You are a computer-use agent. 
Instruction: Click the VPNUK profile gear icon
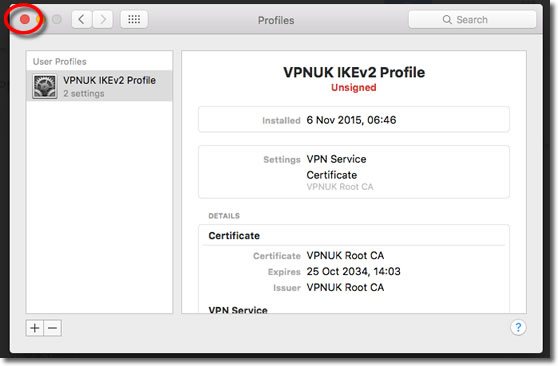44,86
